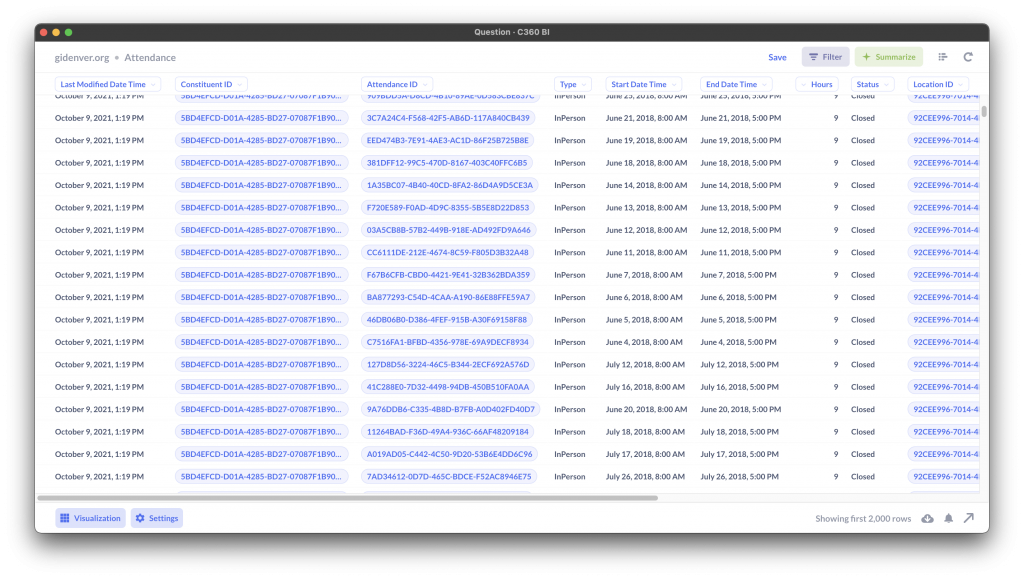
Task: Open Location ID in June 11, 2018 row
Action: pyautogui.click(x=945, y=253)
